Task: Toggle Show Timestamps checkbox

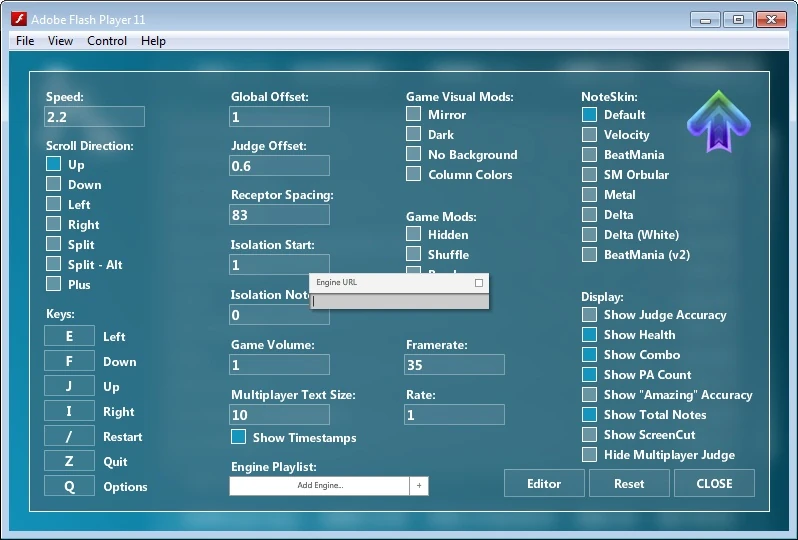Action: point(238,437)
